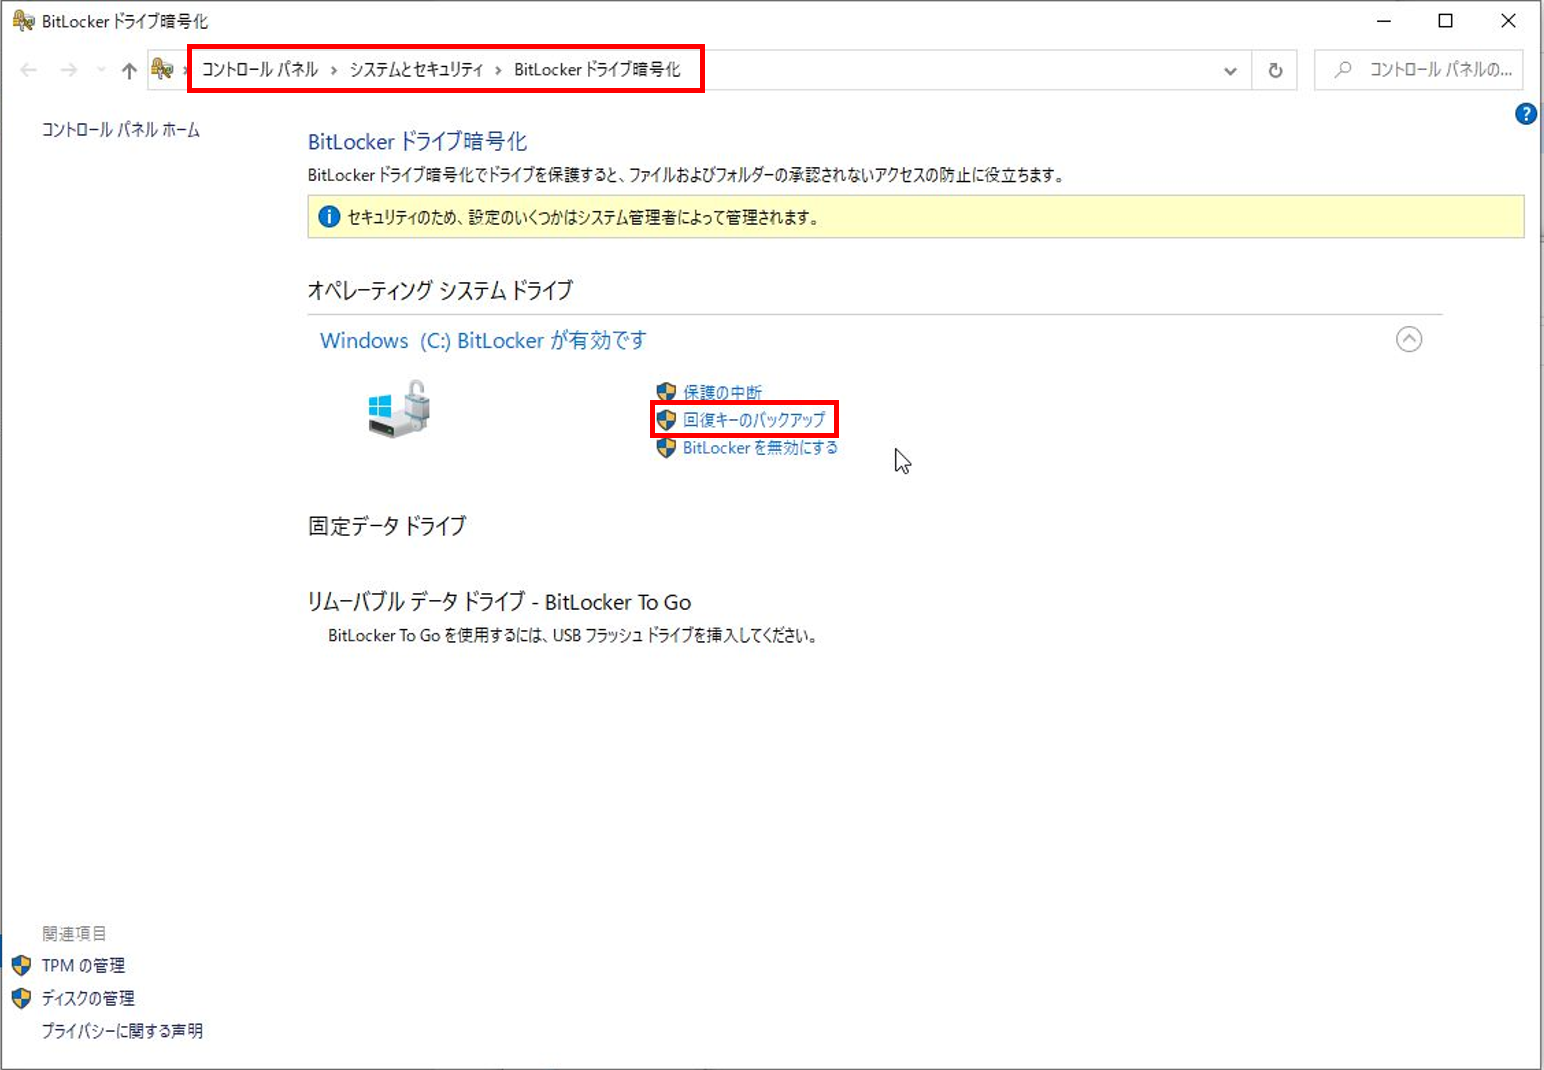Open 回復キーのバックアップ link
Screen dimensions: 1544x1070
[756, 419]
